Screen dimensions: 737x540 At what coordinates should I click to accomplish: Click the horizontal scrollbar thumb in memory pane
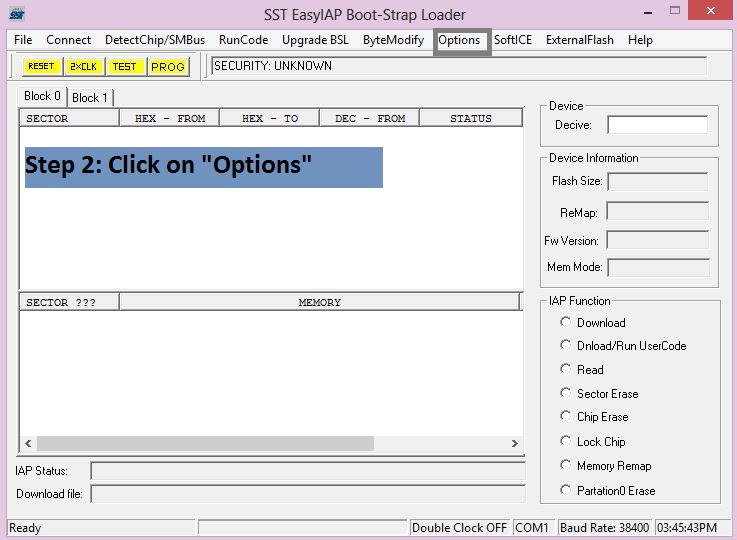tap(205, 443)
